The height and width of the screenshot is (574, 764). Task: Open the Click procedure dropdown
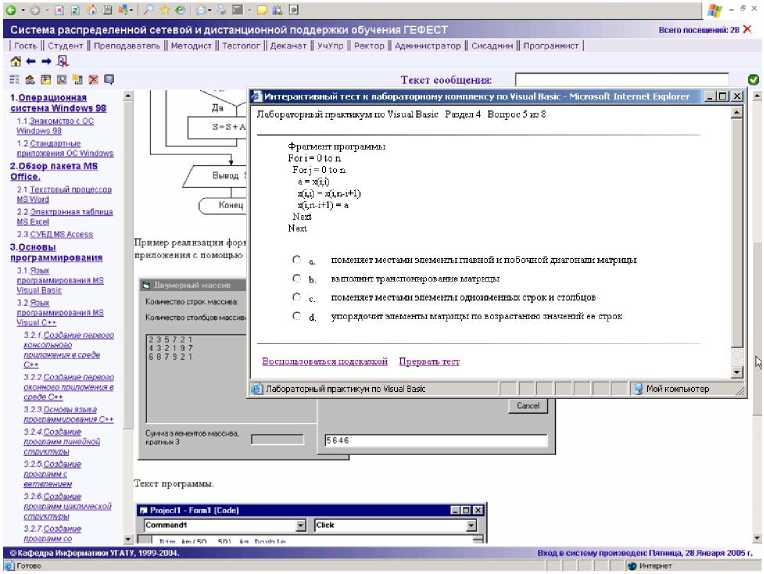[471, 525]
